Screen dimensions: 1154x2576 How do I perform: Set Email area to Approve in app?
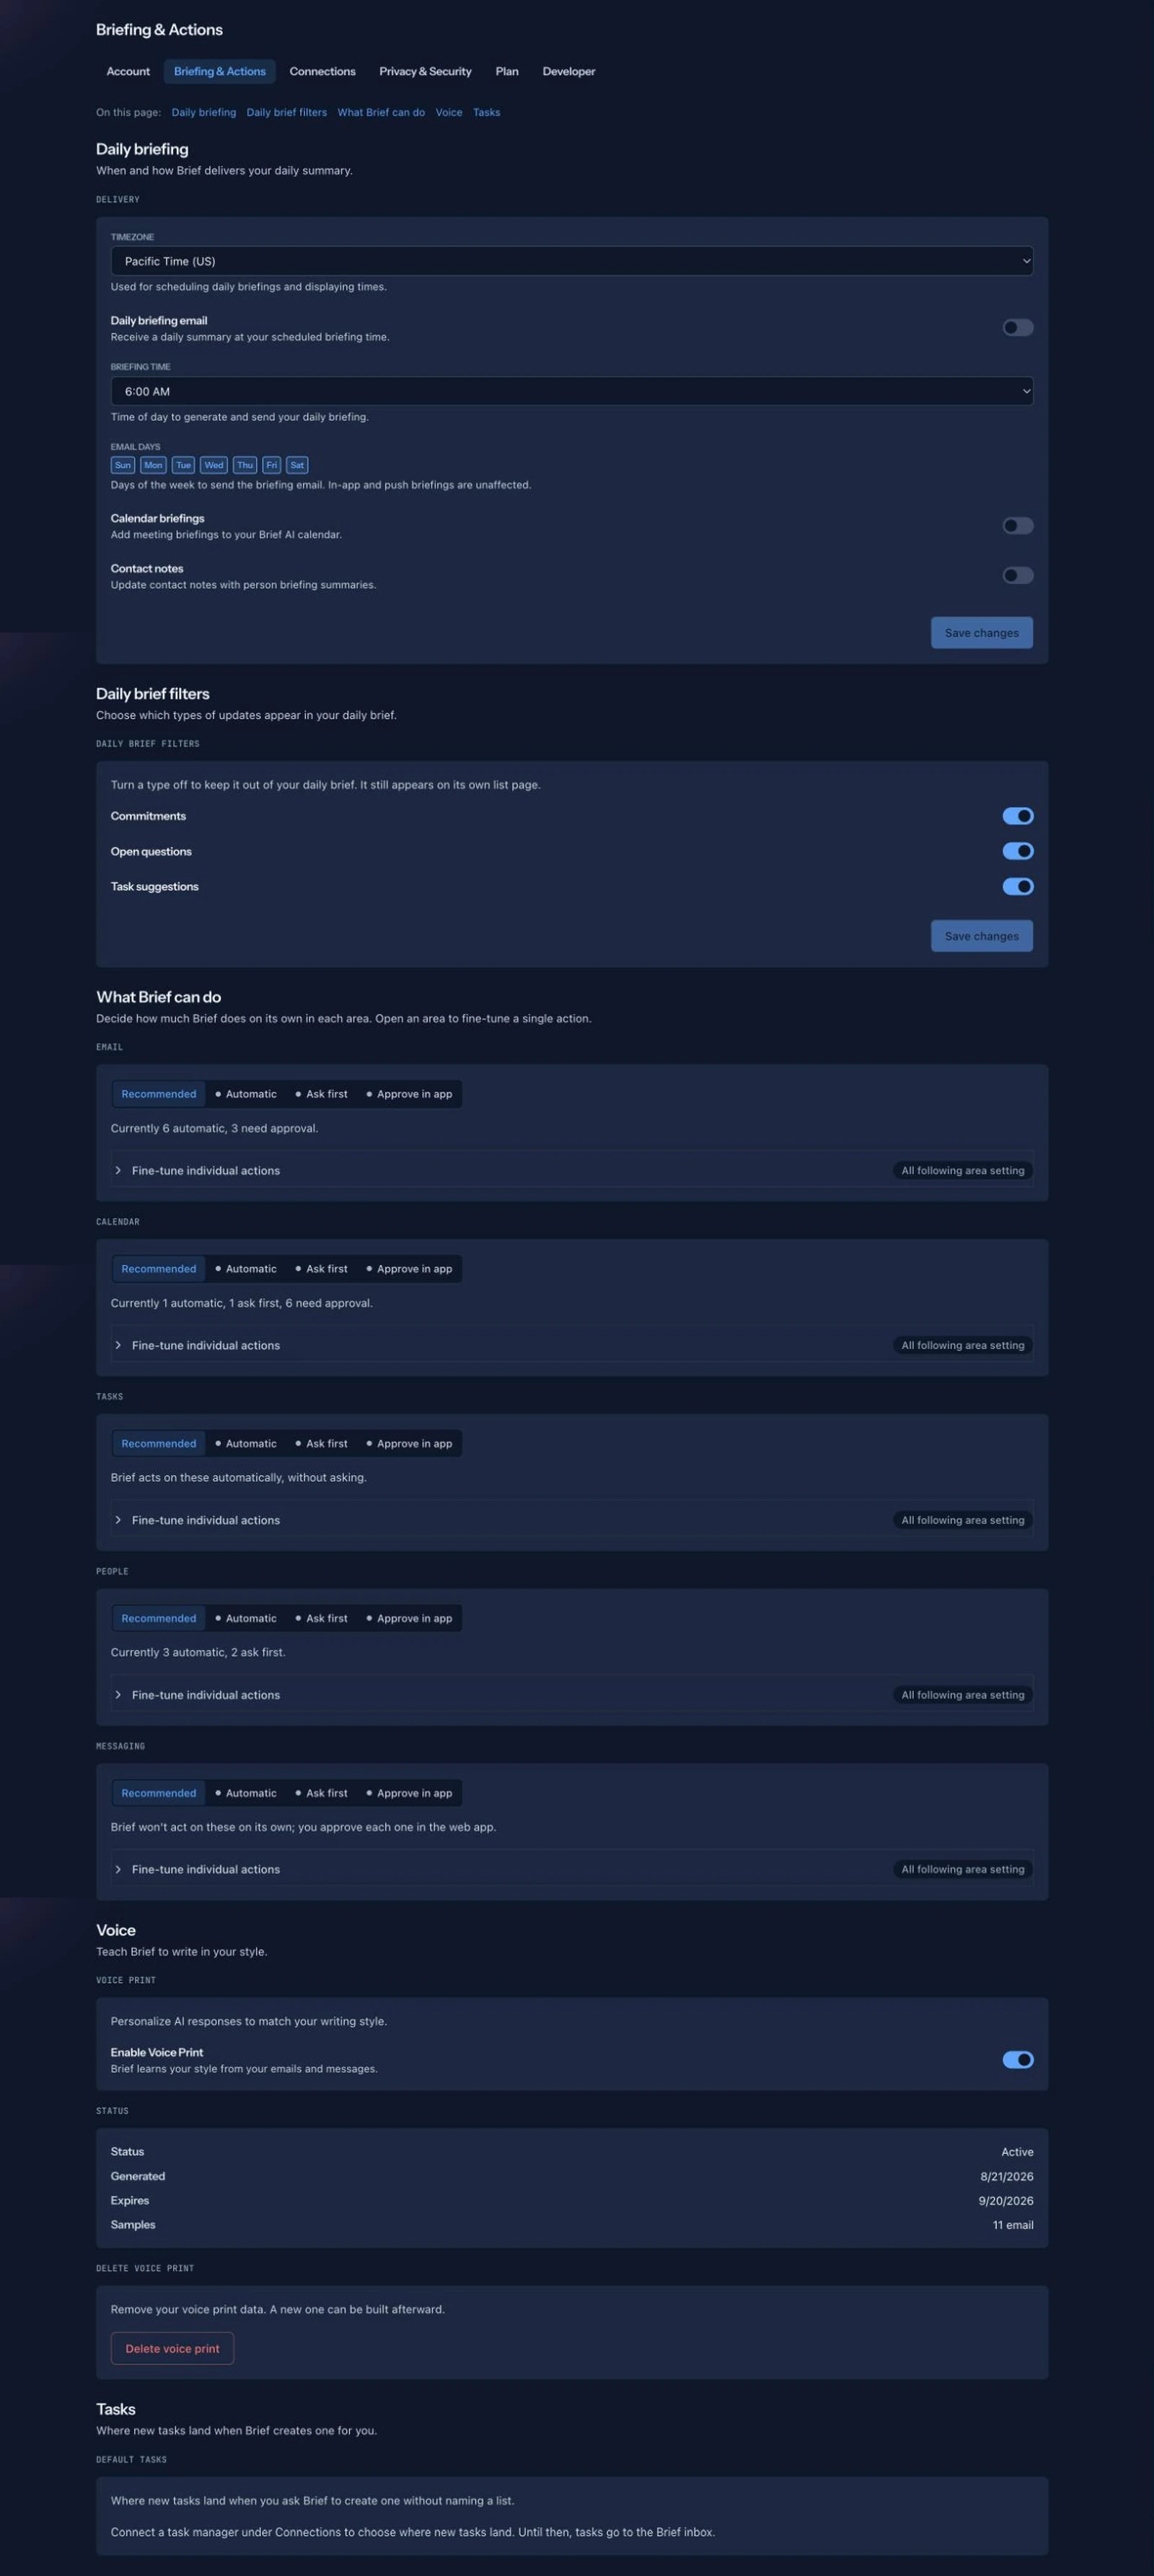[x=410, y=1094]
